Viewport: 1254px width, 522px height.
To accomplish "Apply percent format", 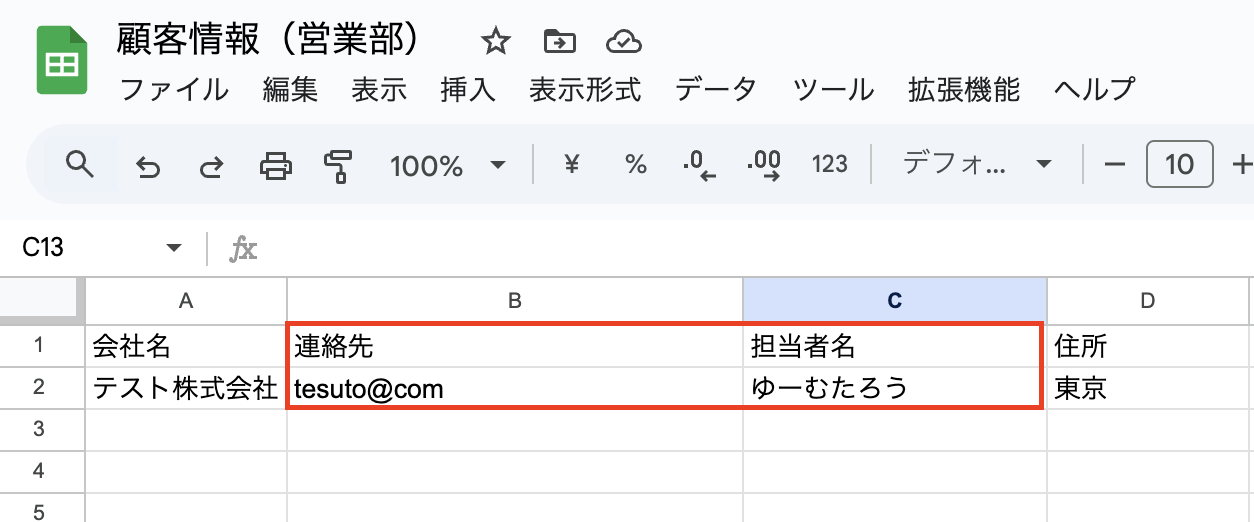I will (x=636, y=164).
